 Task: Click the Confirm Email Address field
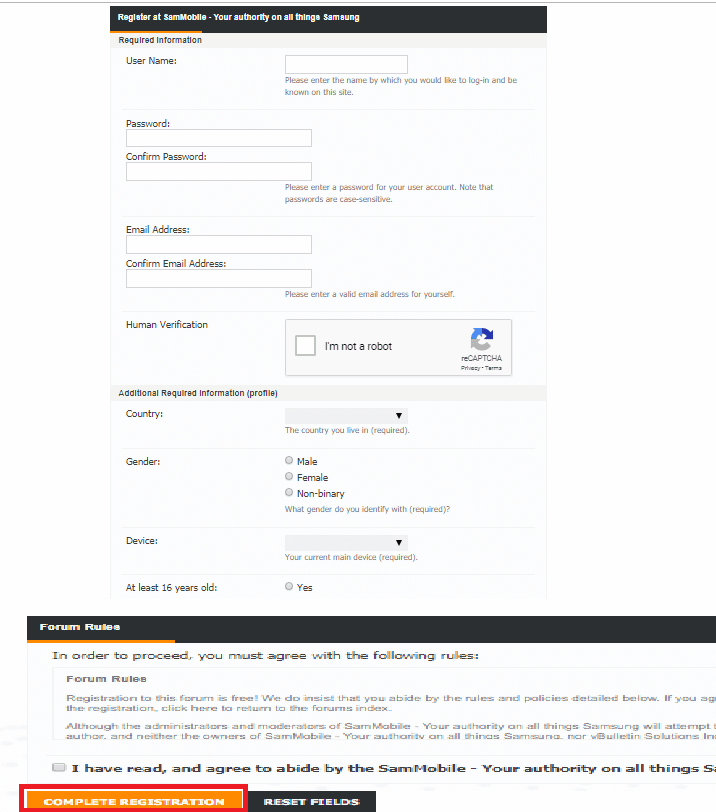218,278
